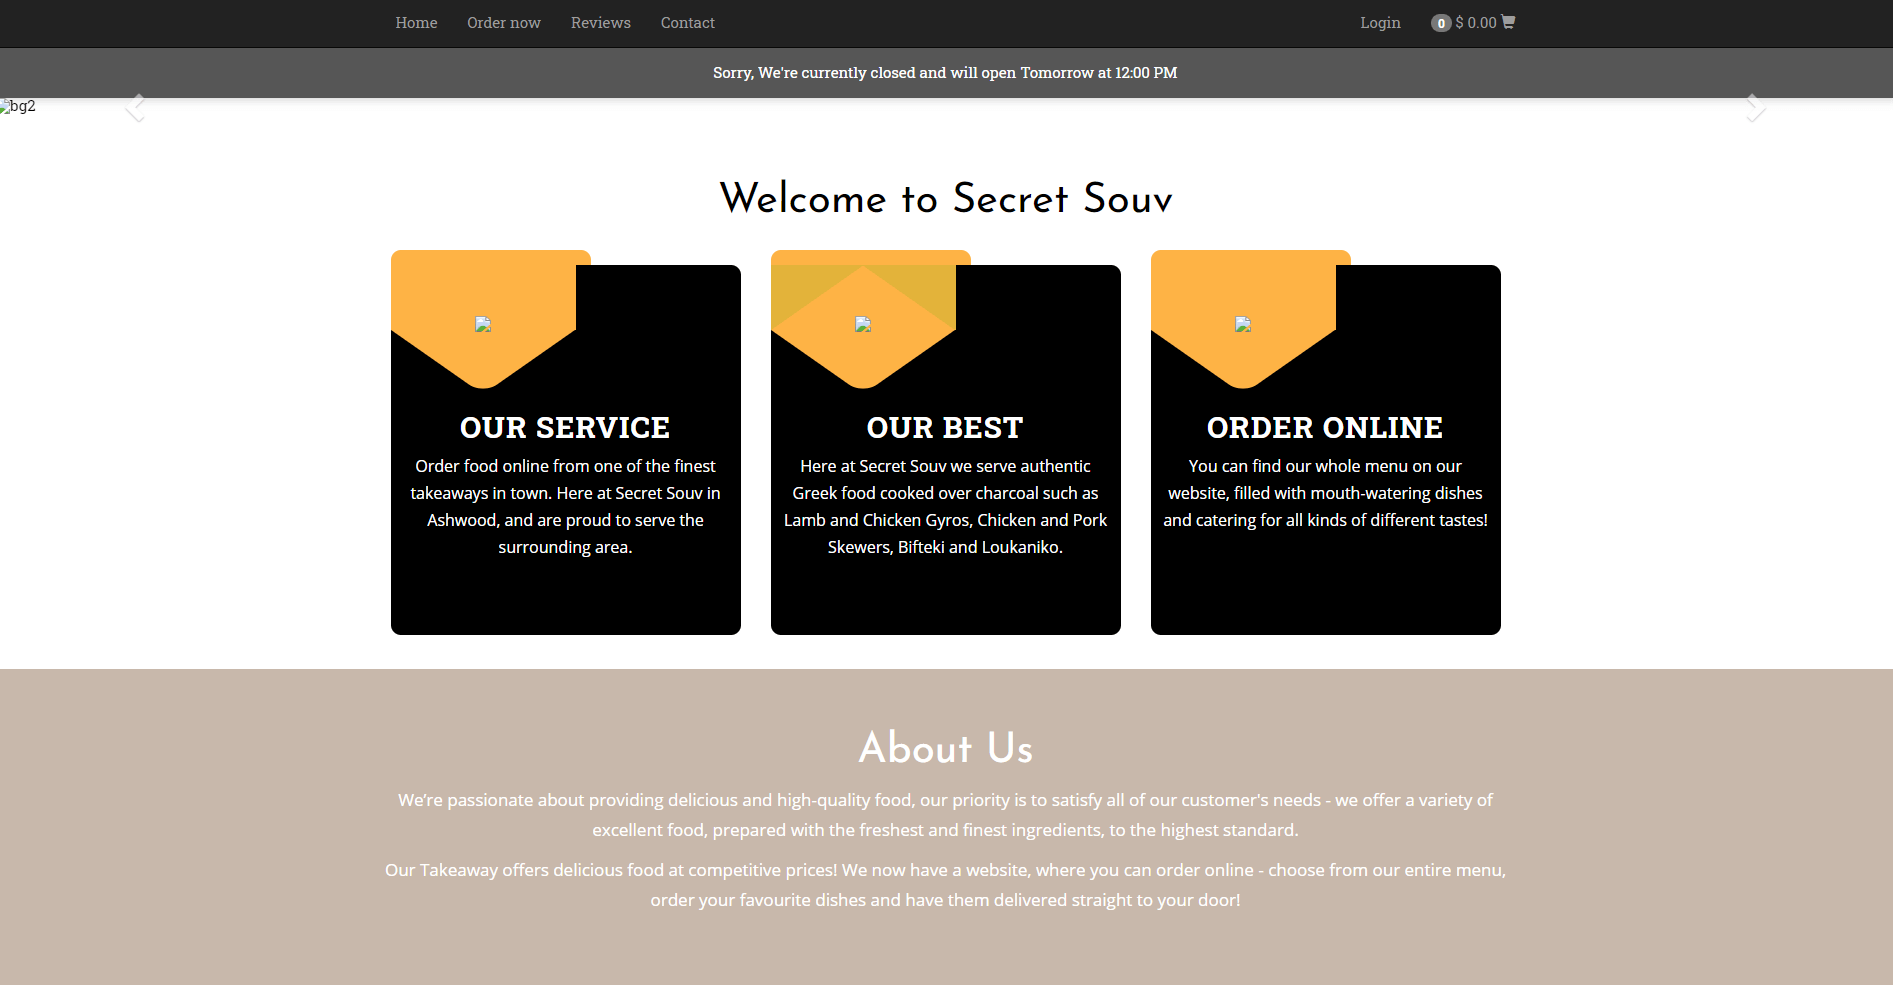Click the Order Online card image icon

pyautogui.click(x=1243, y=324)
